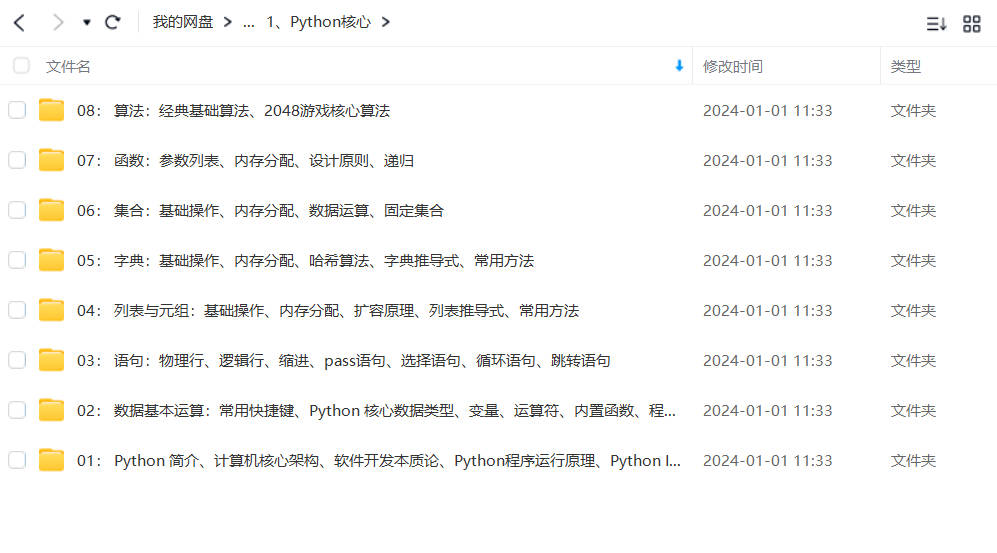The image size is (997, 553).
Task: Go back with the left arrow
Action: pos(20,23)
